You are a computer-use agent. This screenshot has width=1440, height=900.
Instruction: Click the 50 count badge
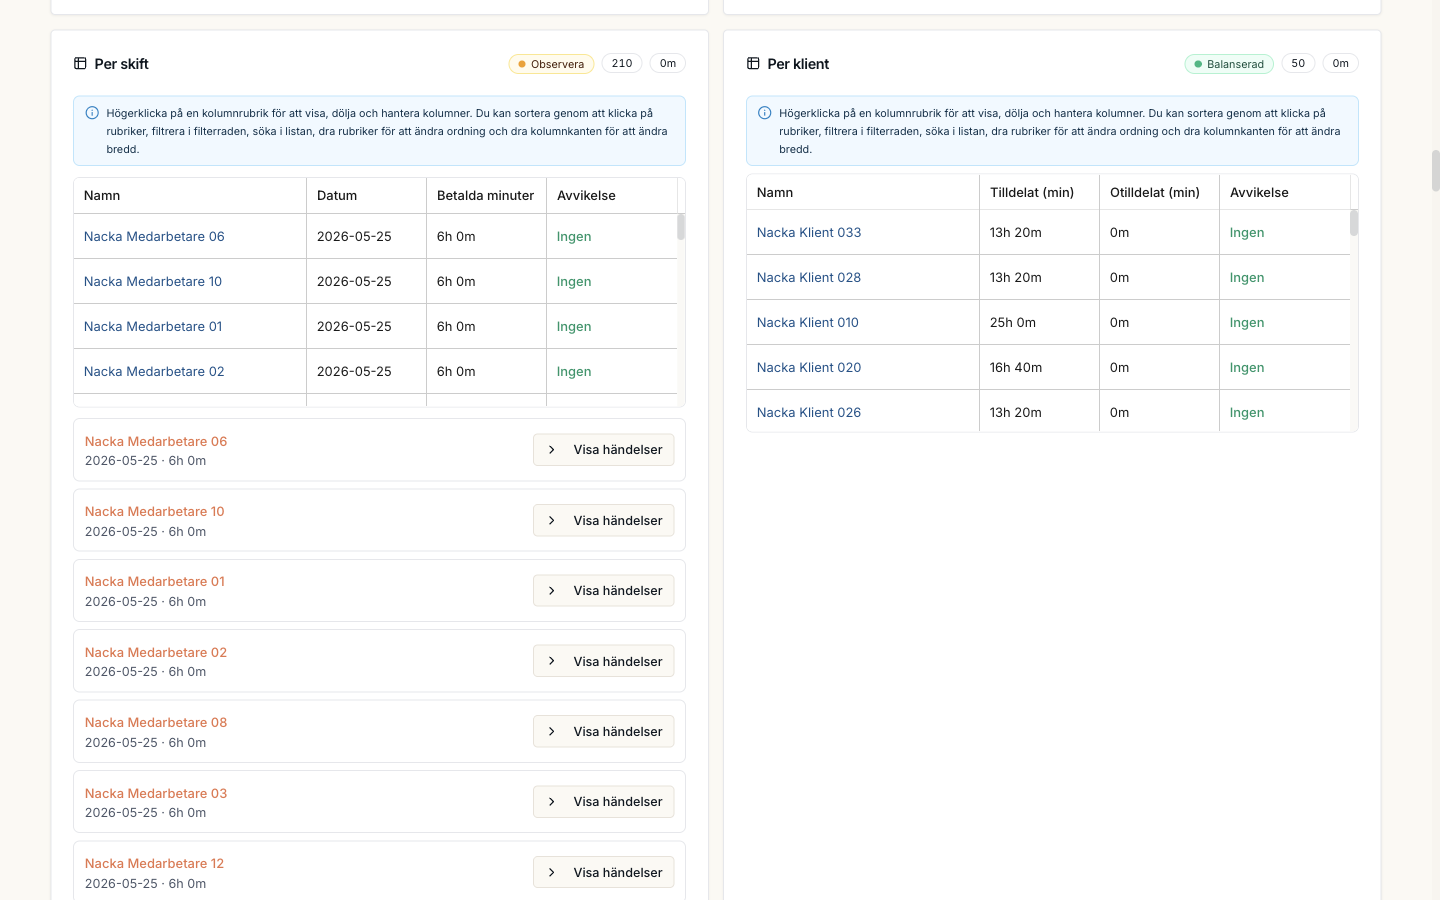point(1298,63)
